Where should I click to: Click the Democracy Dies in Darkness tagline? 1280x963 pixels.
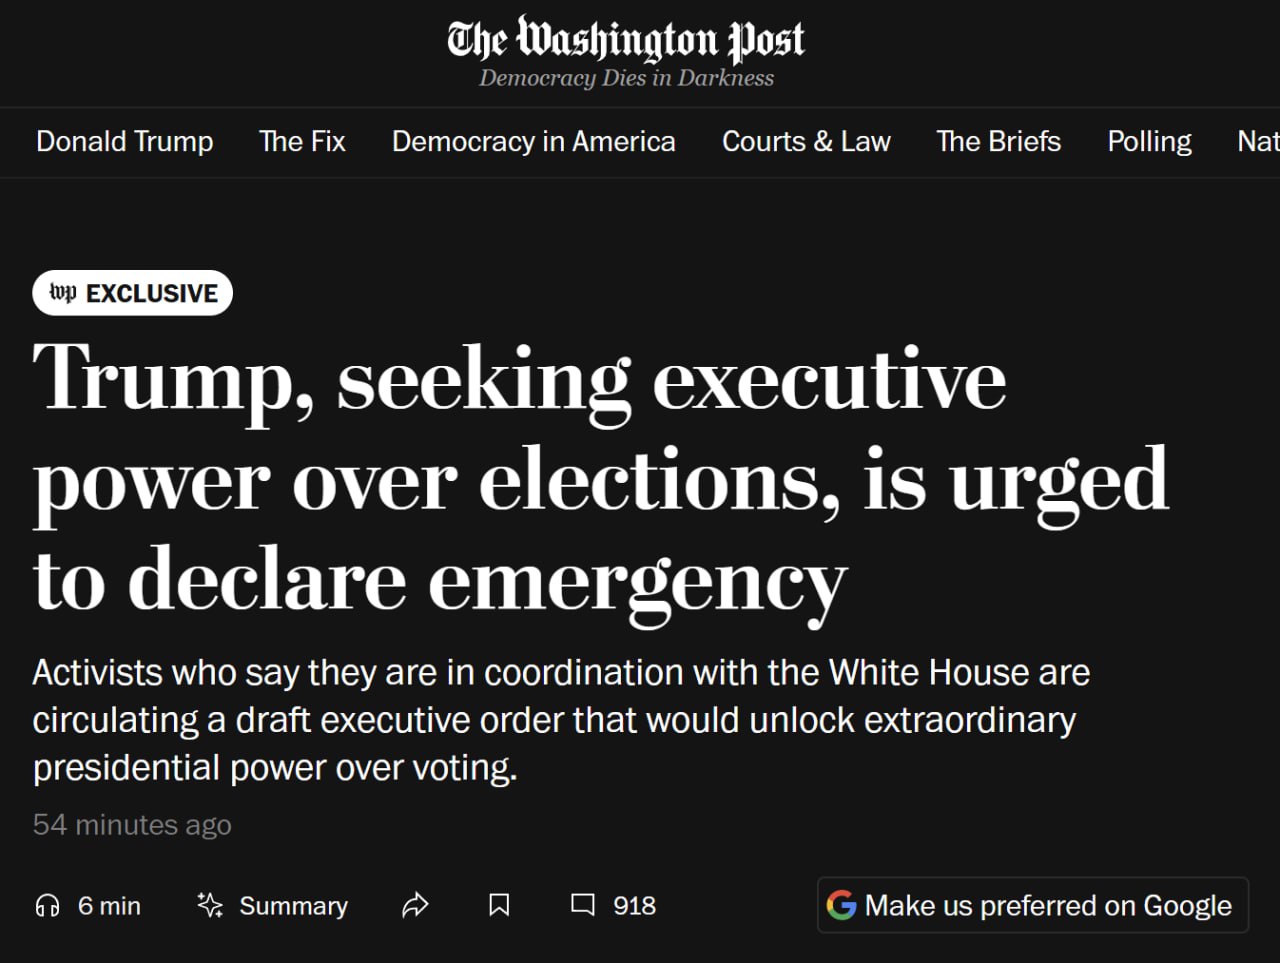[626, 78]
